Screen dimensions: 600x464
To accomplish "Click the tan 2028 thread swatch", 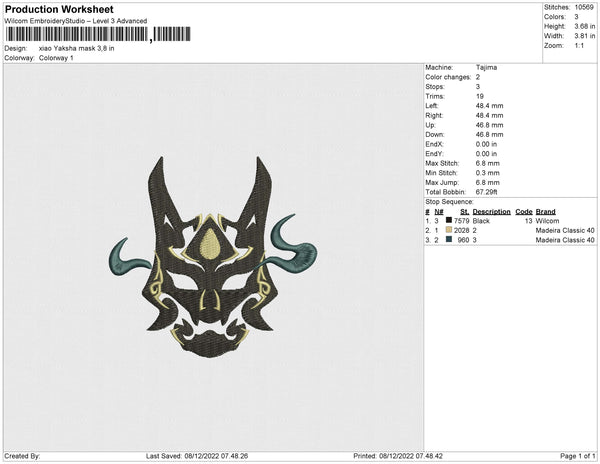I will tap(449, 230).
